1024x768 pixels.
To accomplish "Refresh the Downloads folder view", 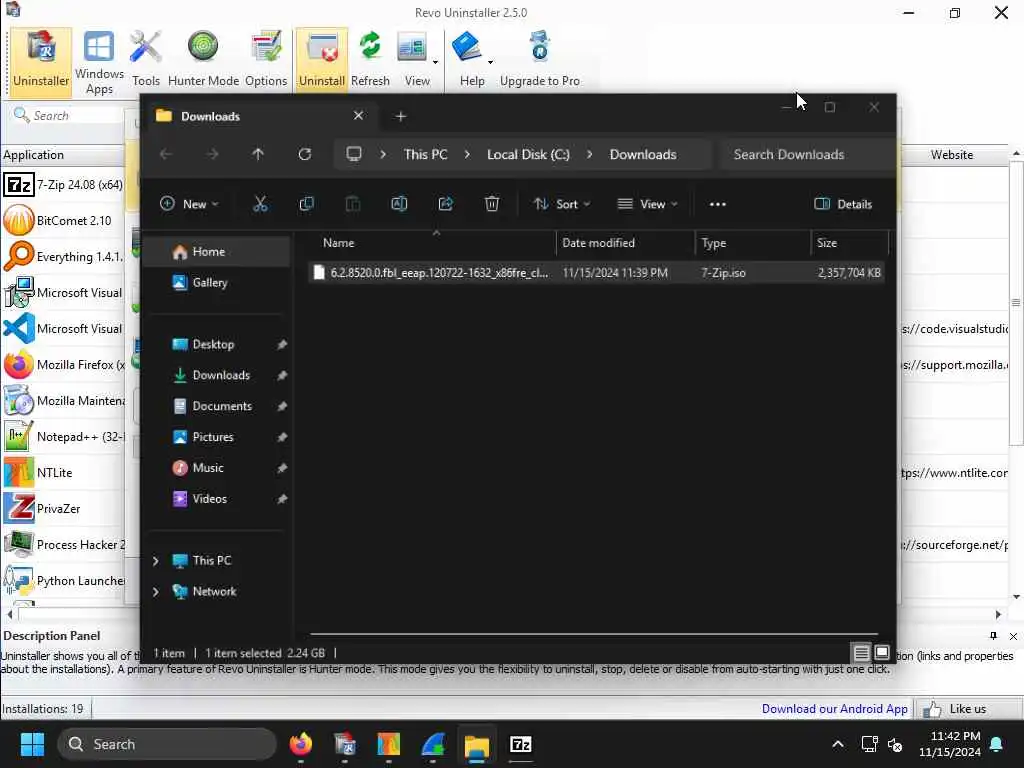I will [304, 154].
